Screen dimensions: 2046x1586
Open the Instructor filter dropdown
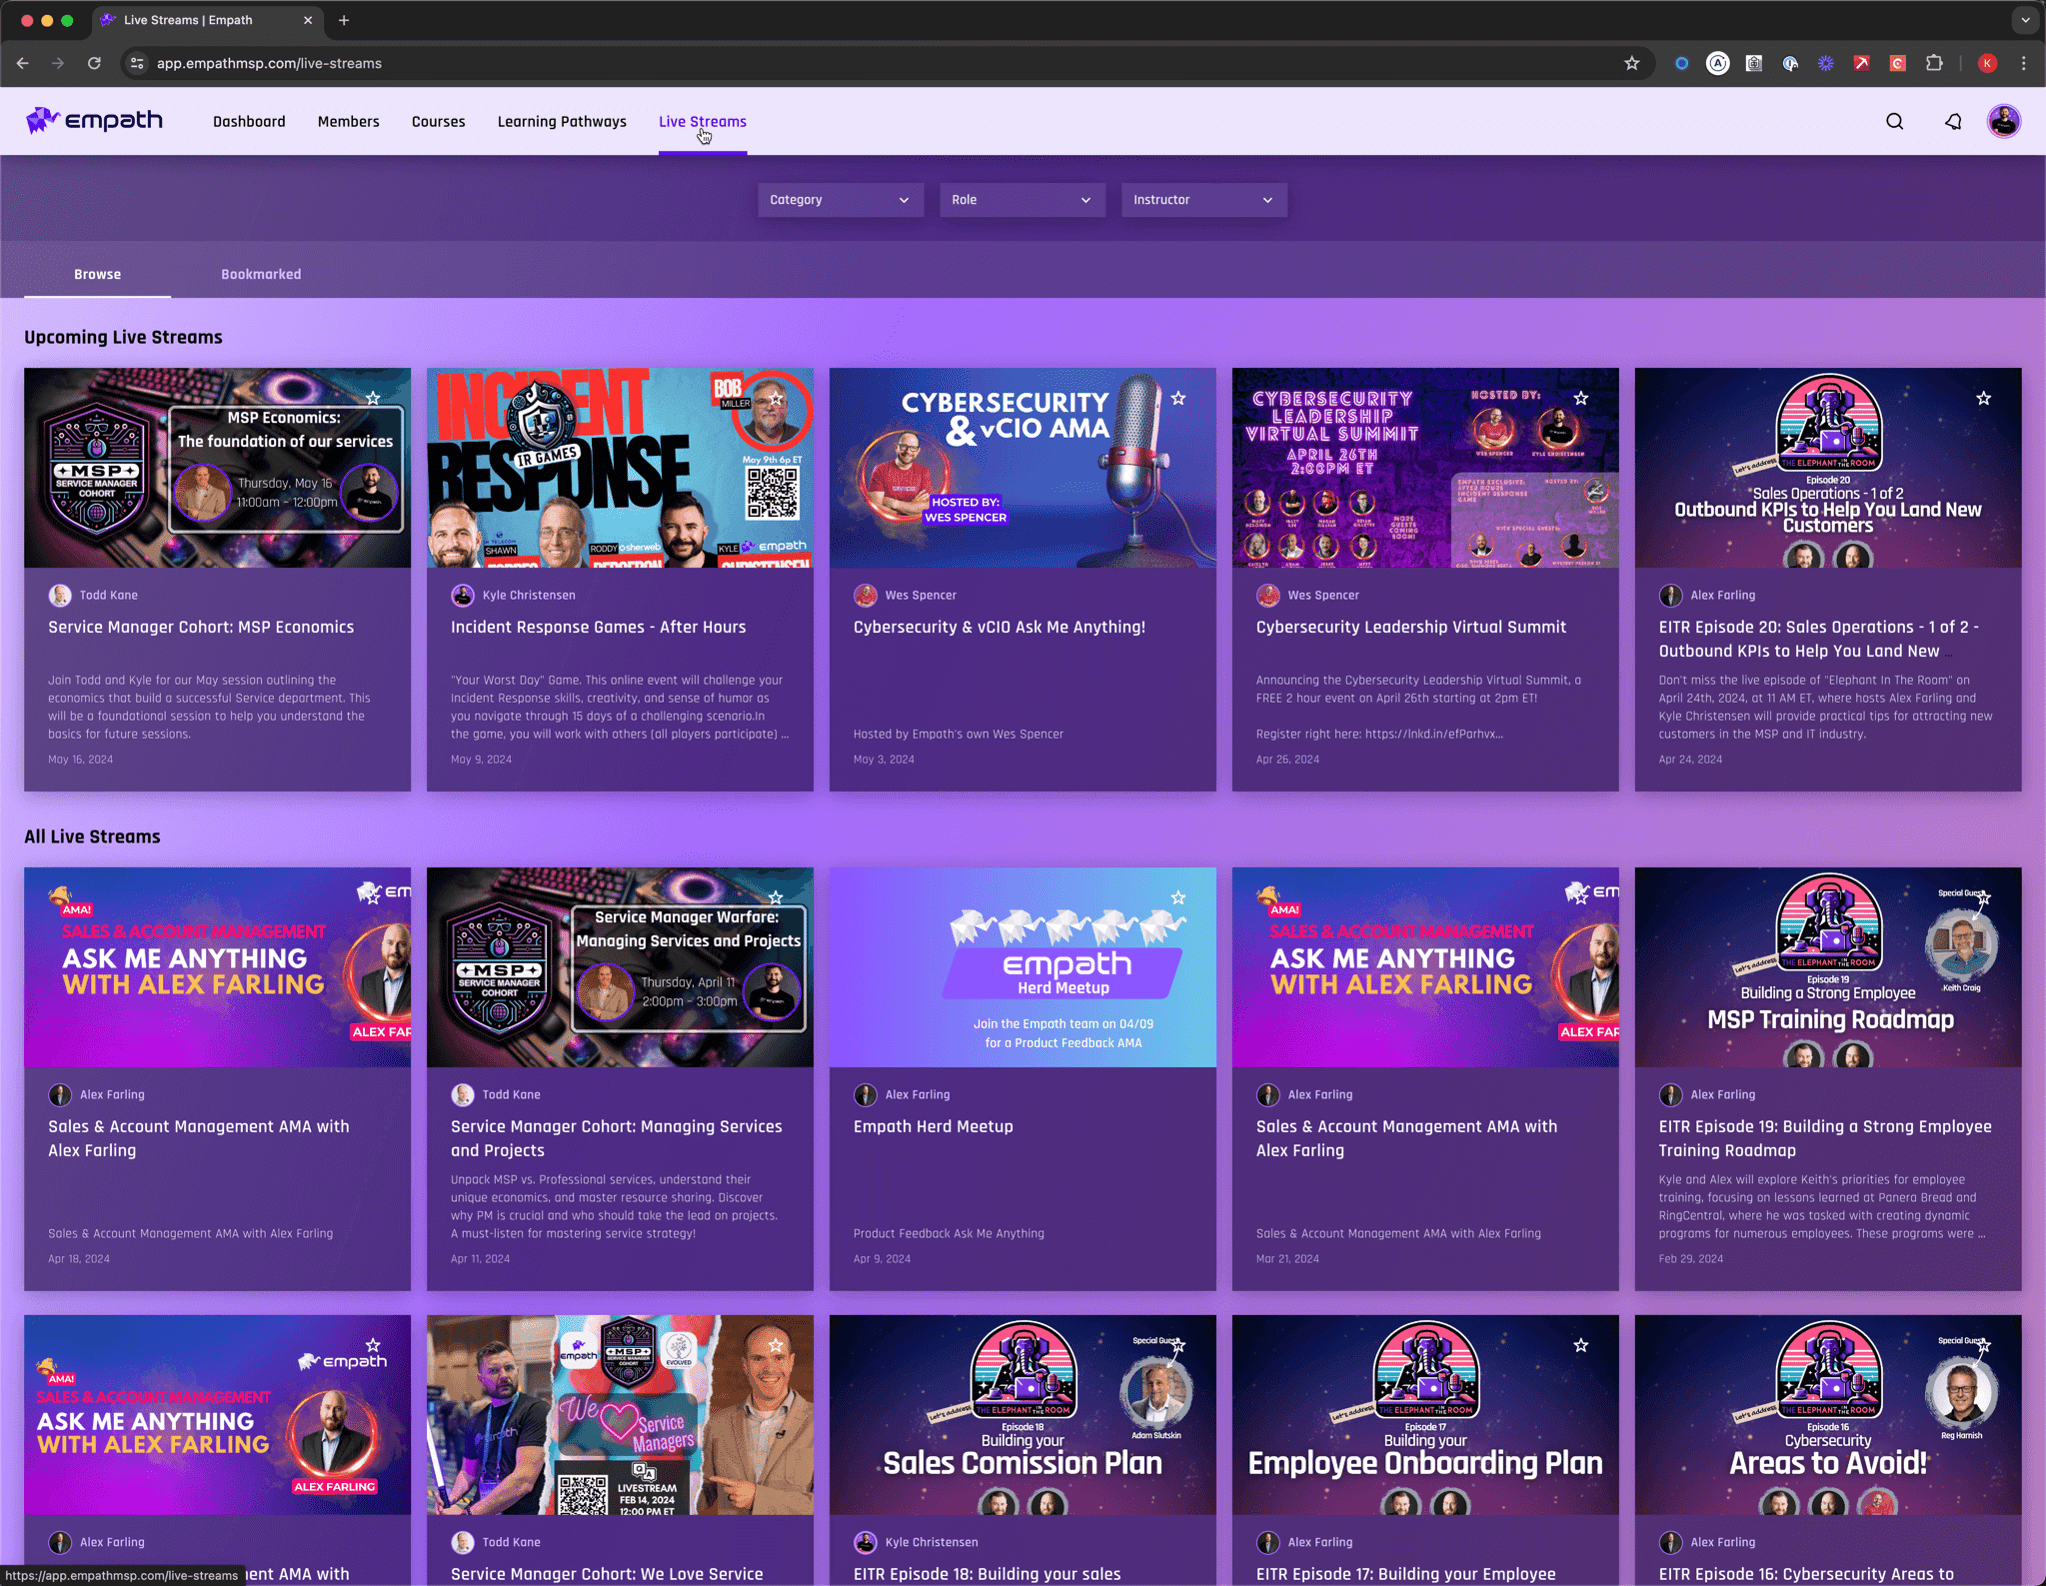[1203, 200]
